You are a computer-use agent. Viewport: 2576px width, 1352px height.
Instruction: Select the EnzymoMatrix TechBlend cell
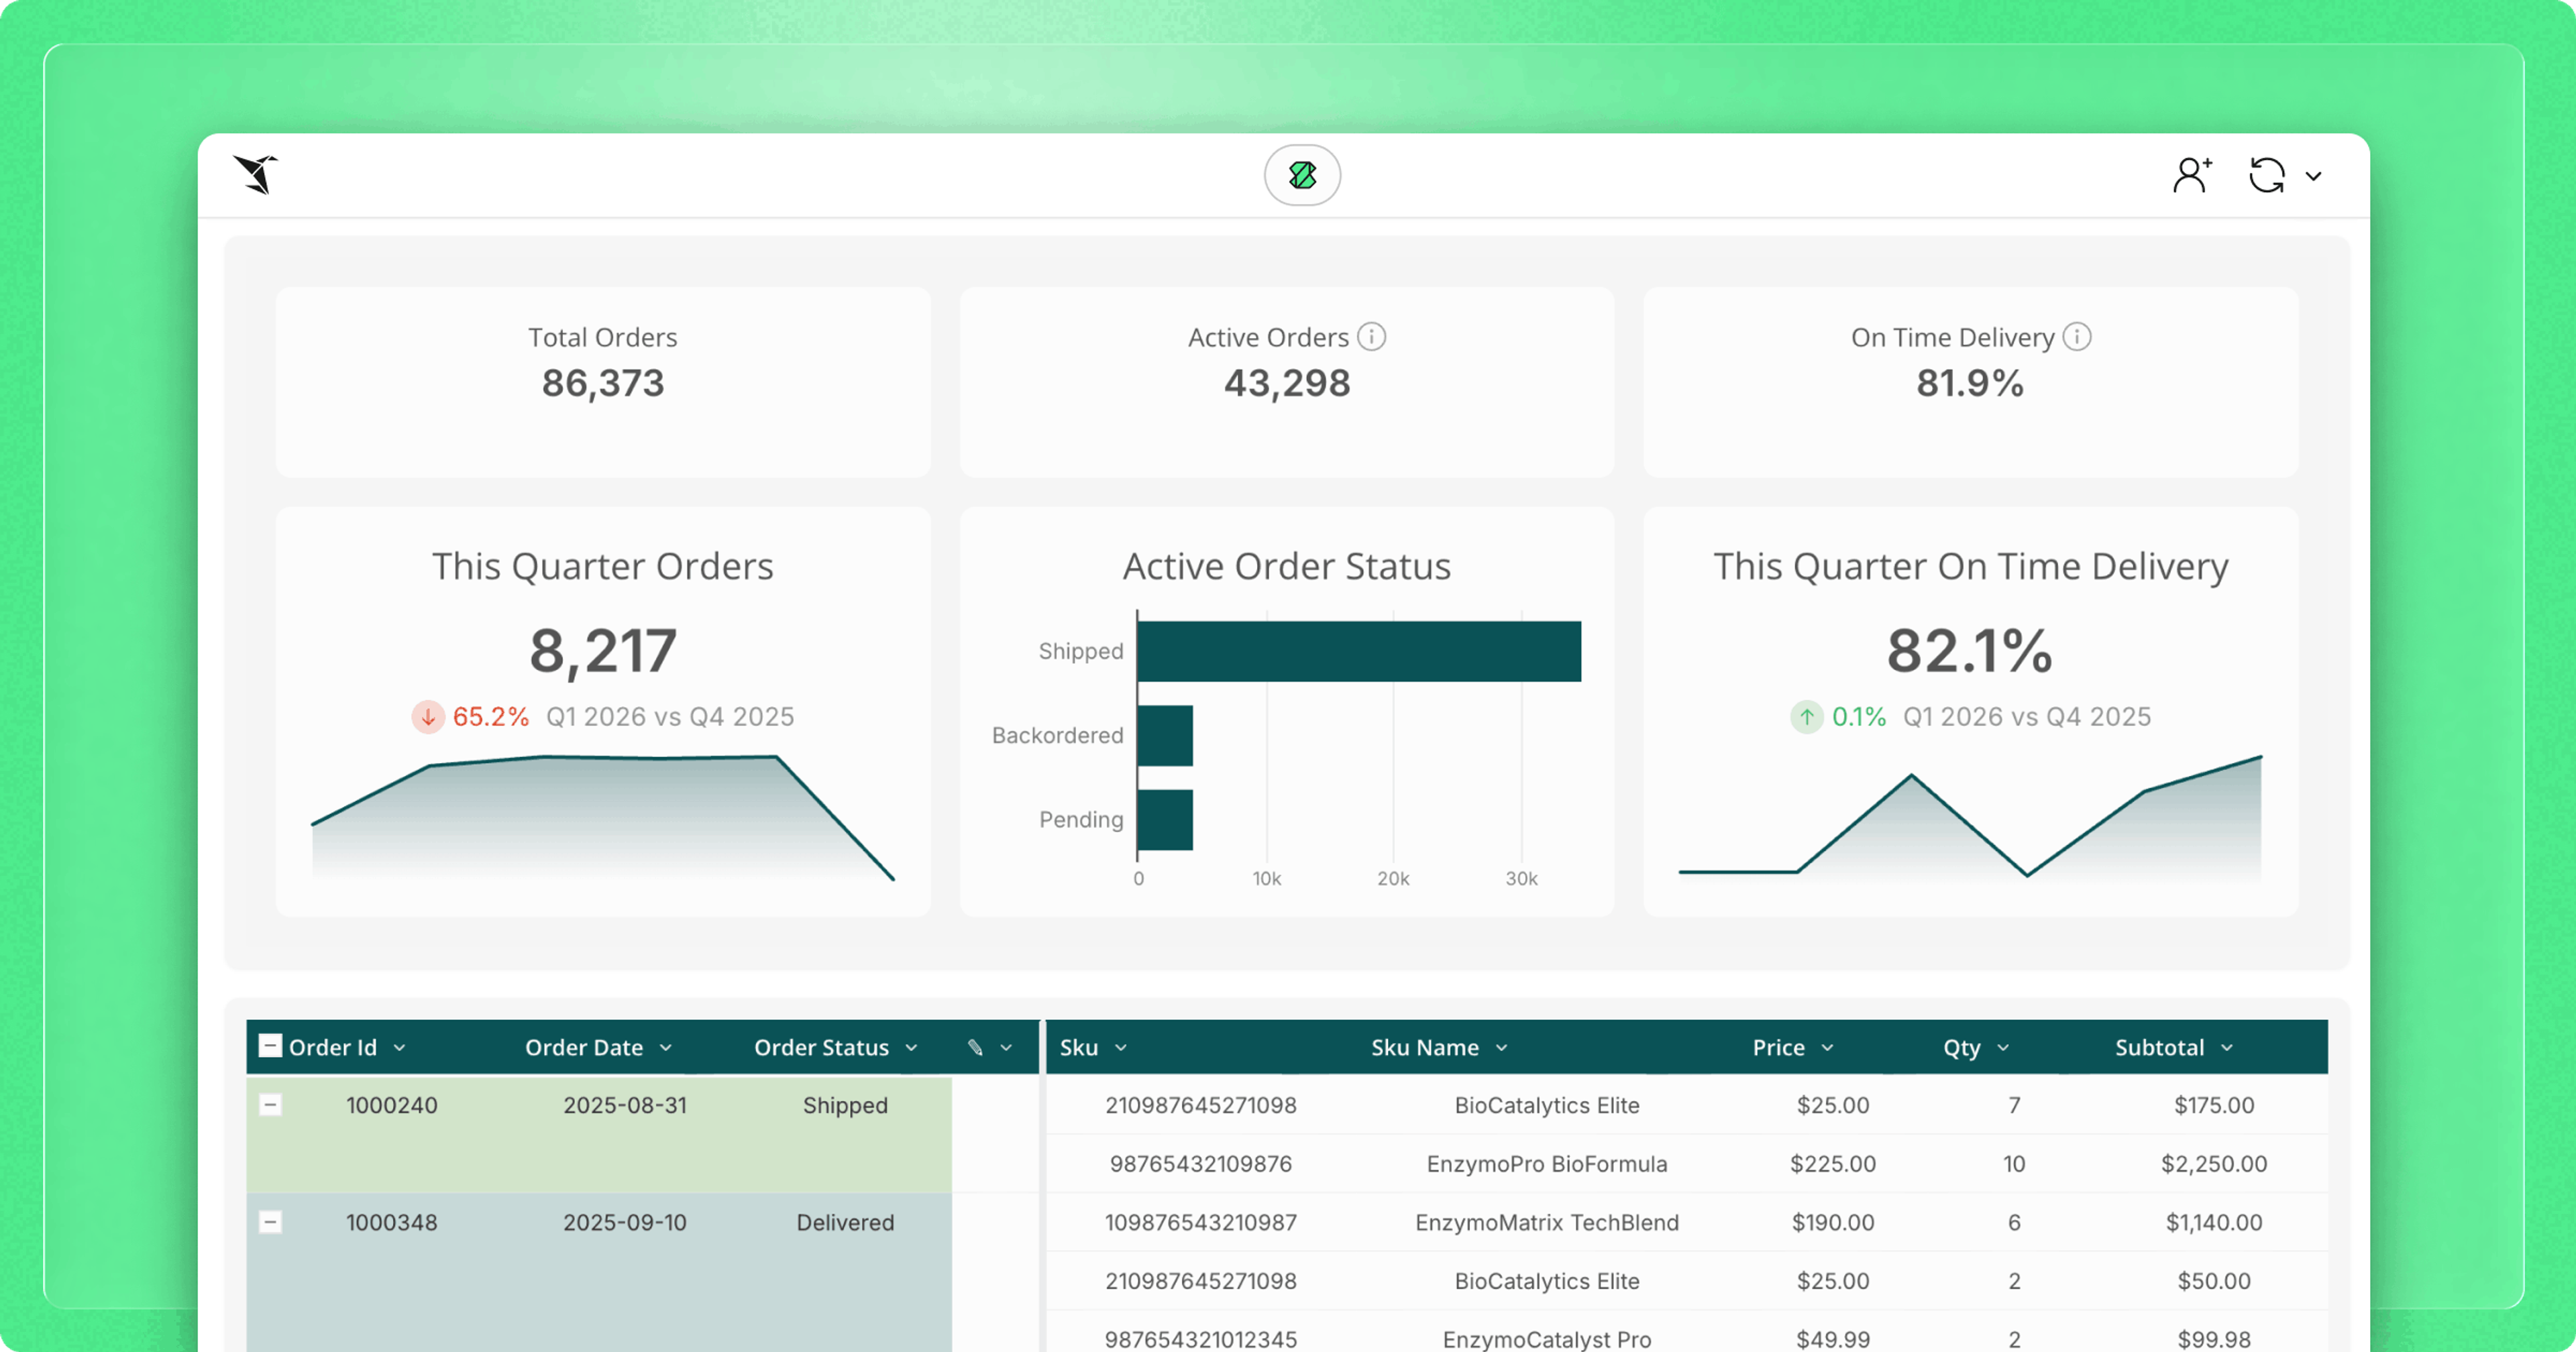tap(1547, 1222)
